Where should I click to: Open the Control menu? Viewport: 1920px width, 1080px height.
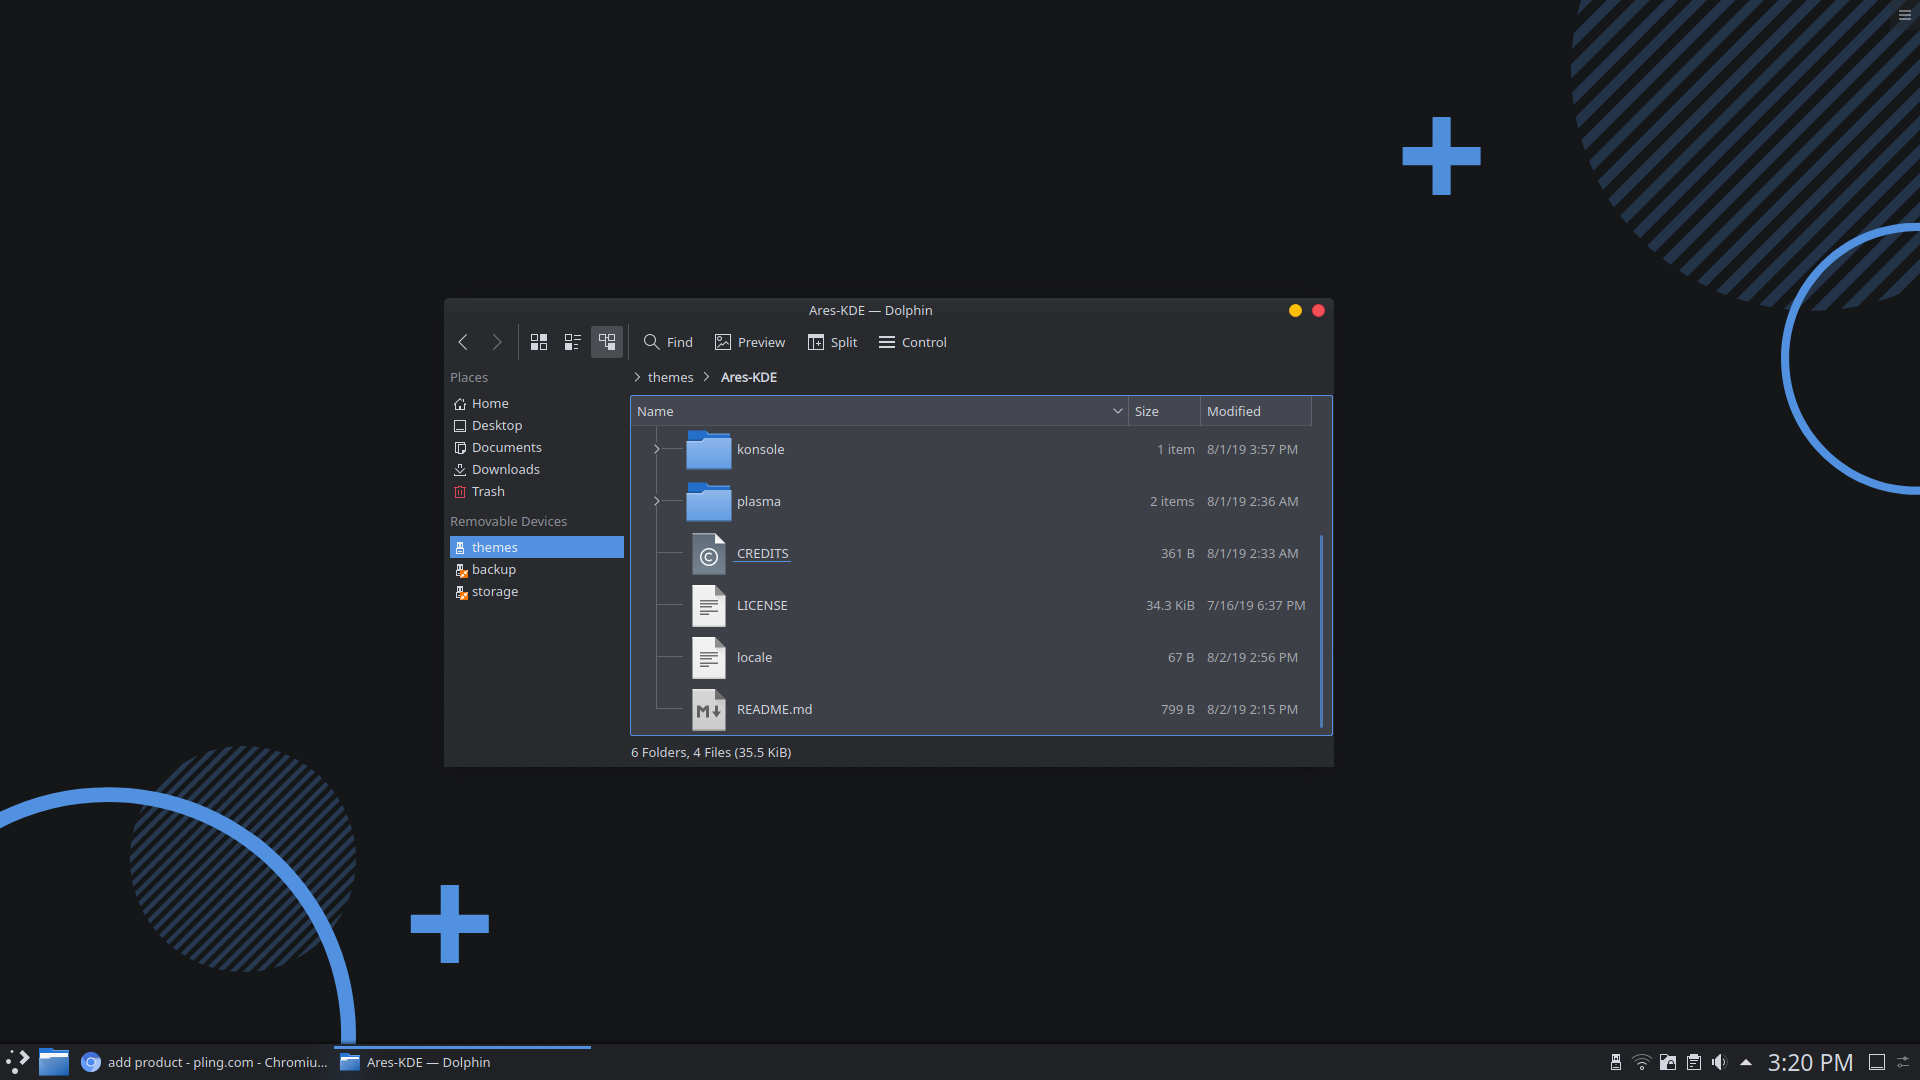point(912,342)
